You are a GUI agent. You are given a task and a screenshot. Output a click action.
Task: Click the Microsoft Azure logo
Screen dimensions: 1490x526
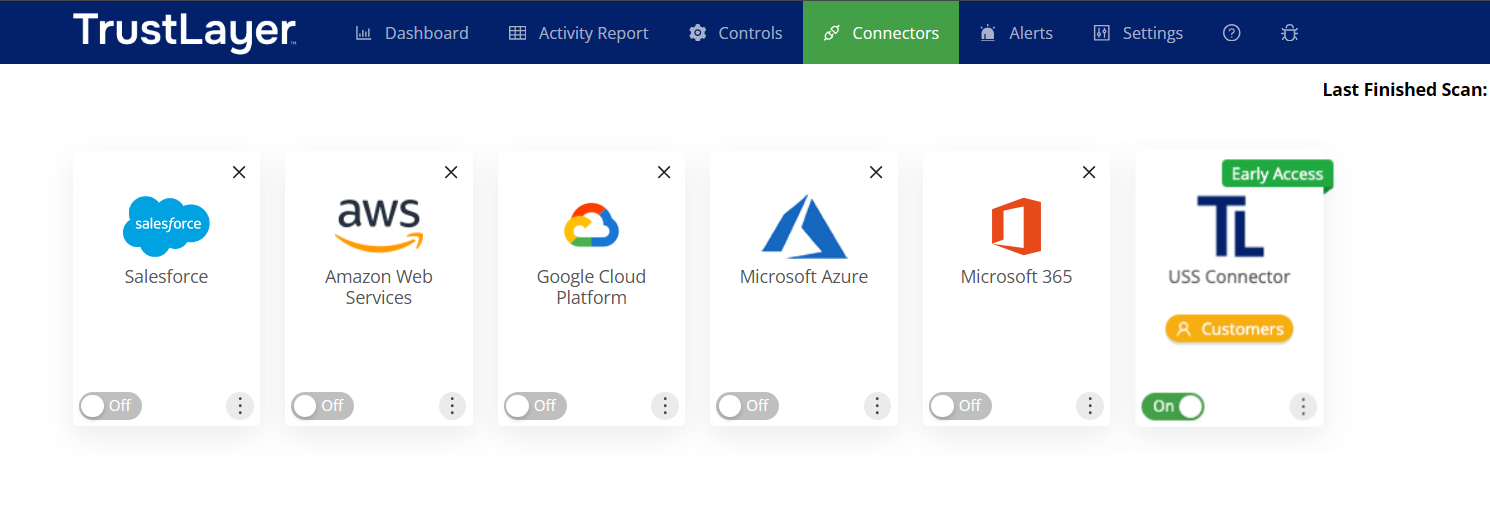point(804,226)
